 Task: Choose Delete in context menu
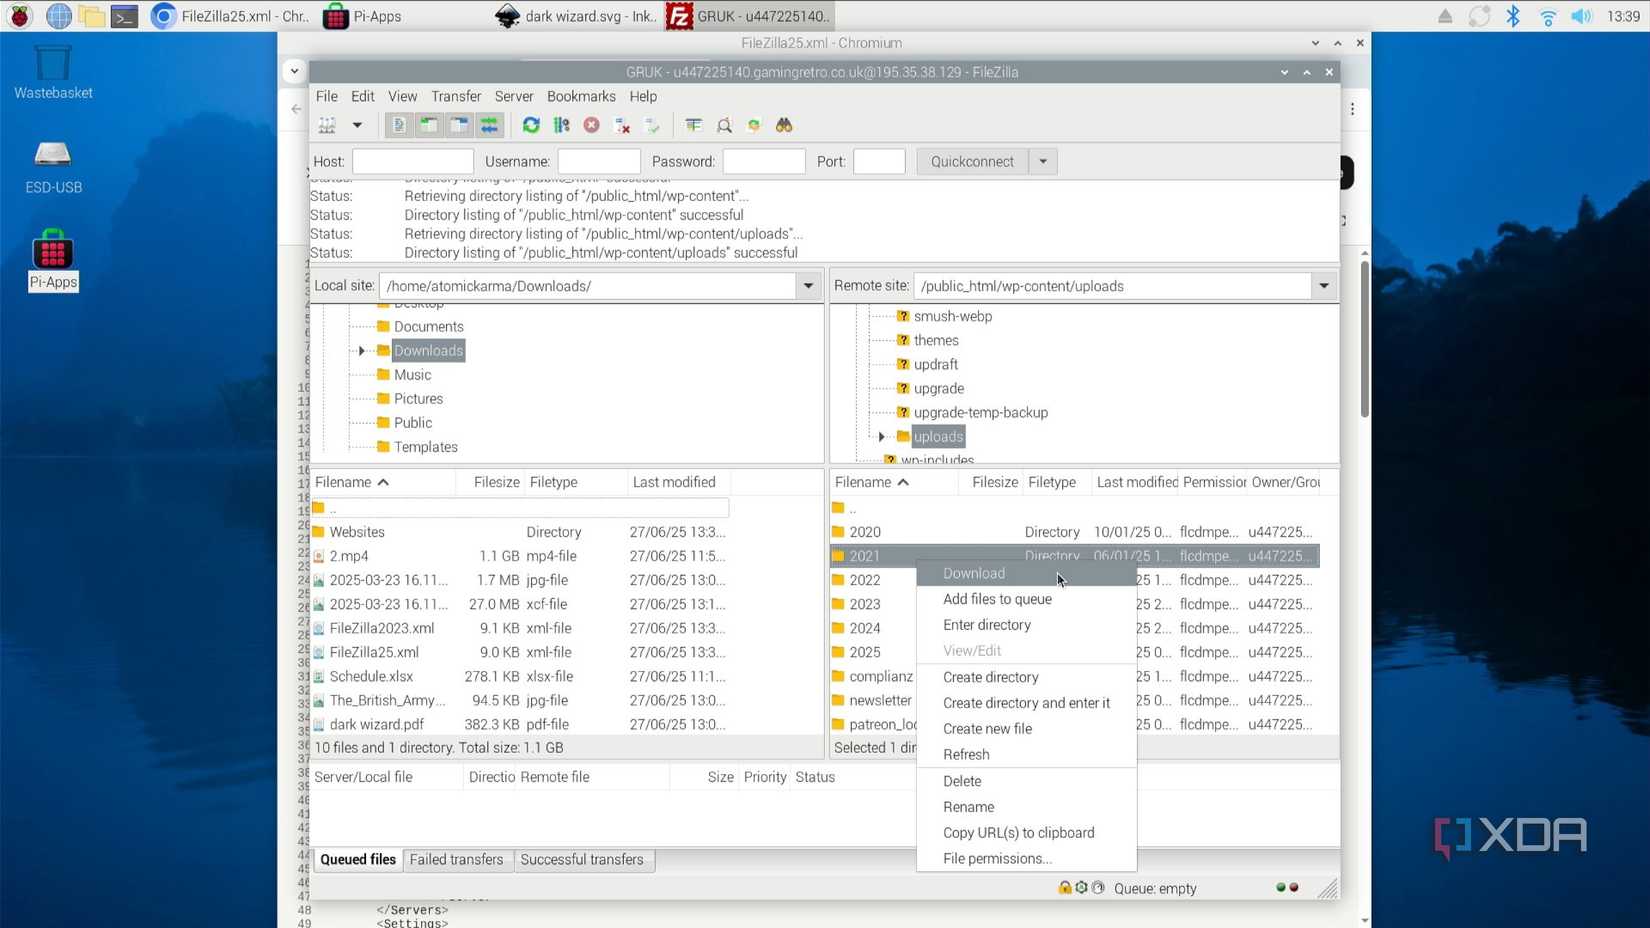pos(1026,781)
